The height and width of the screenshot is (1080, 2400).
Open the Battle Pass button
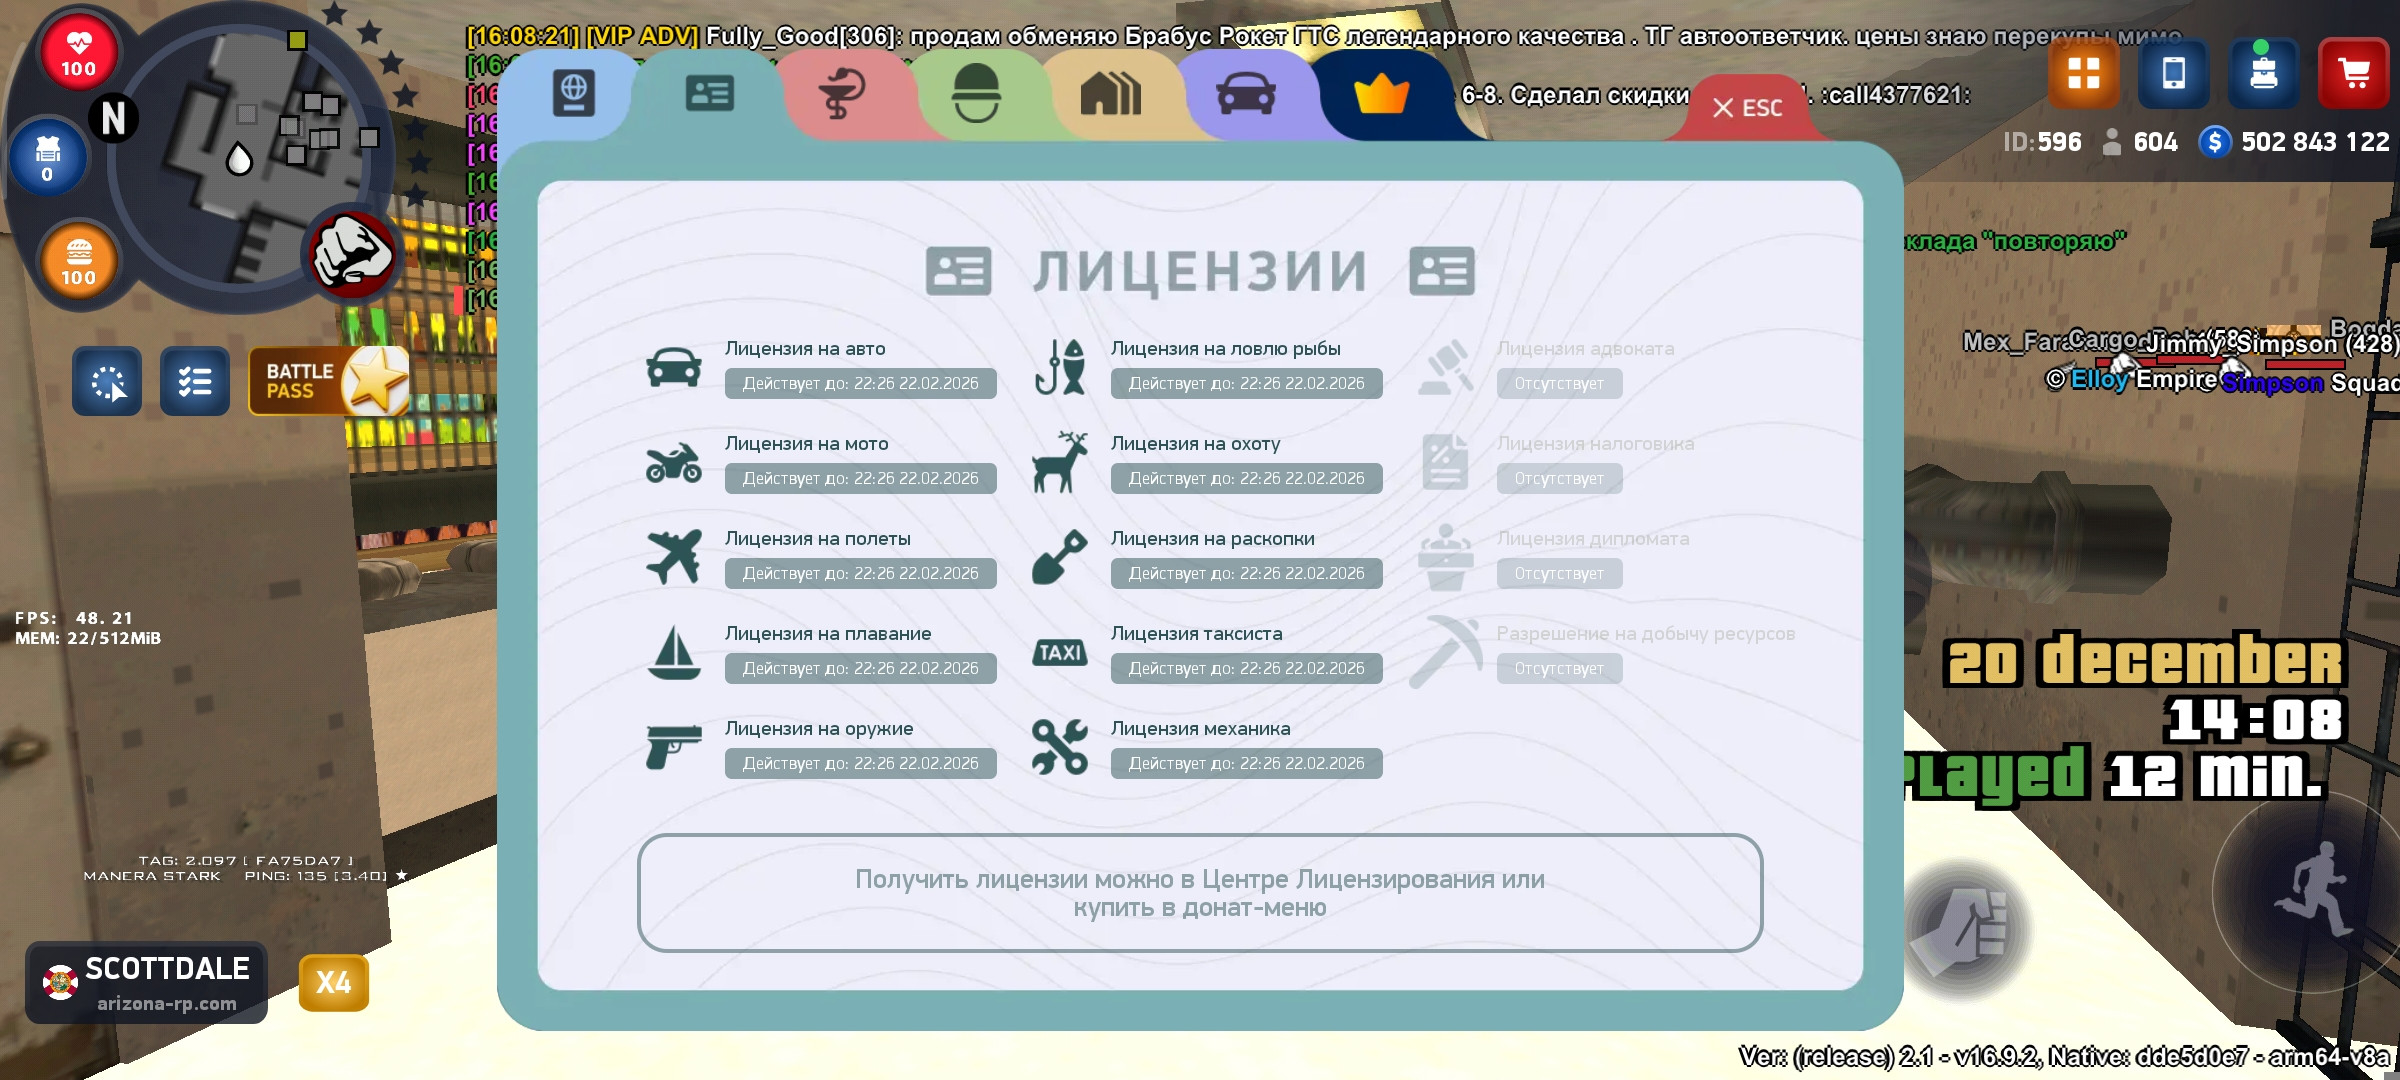(328, 381)
